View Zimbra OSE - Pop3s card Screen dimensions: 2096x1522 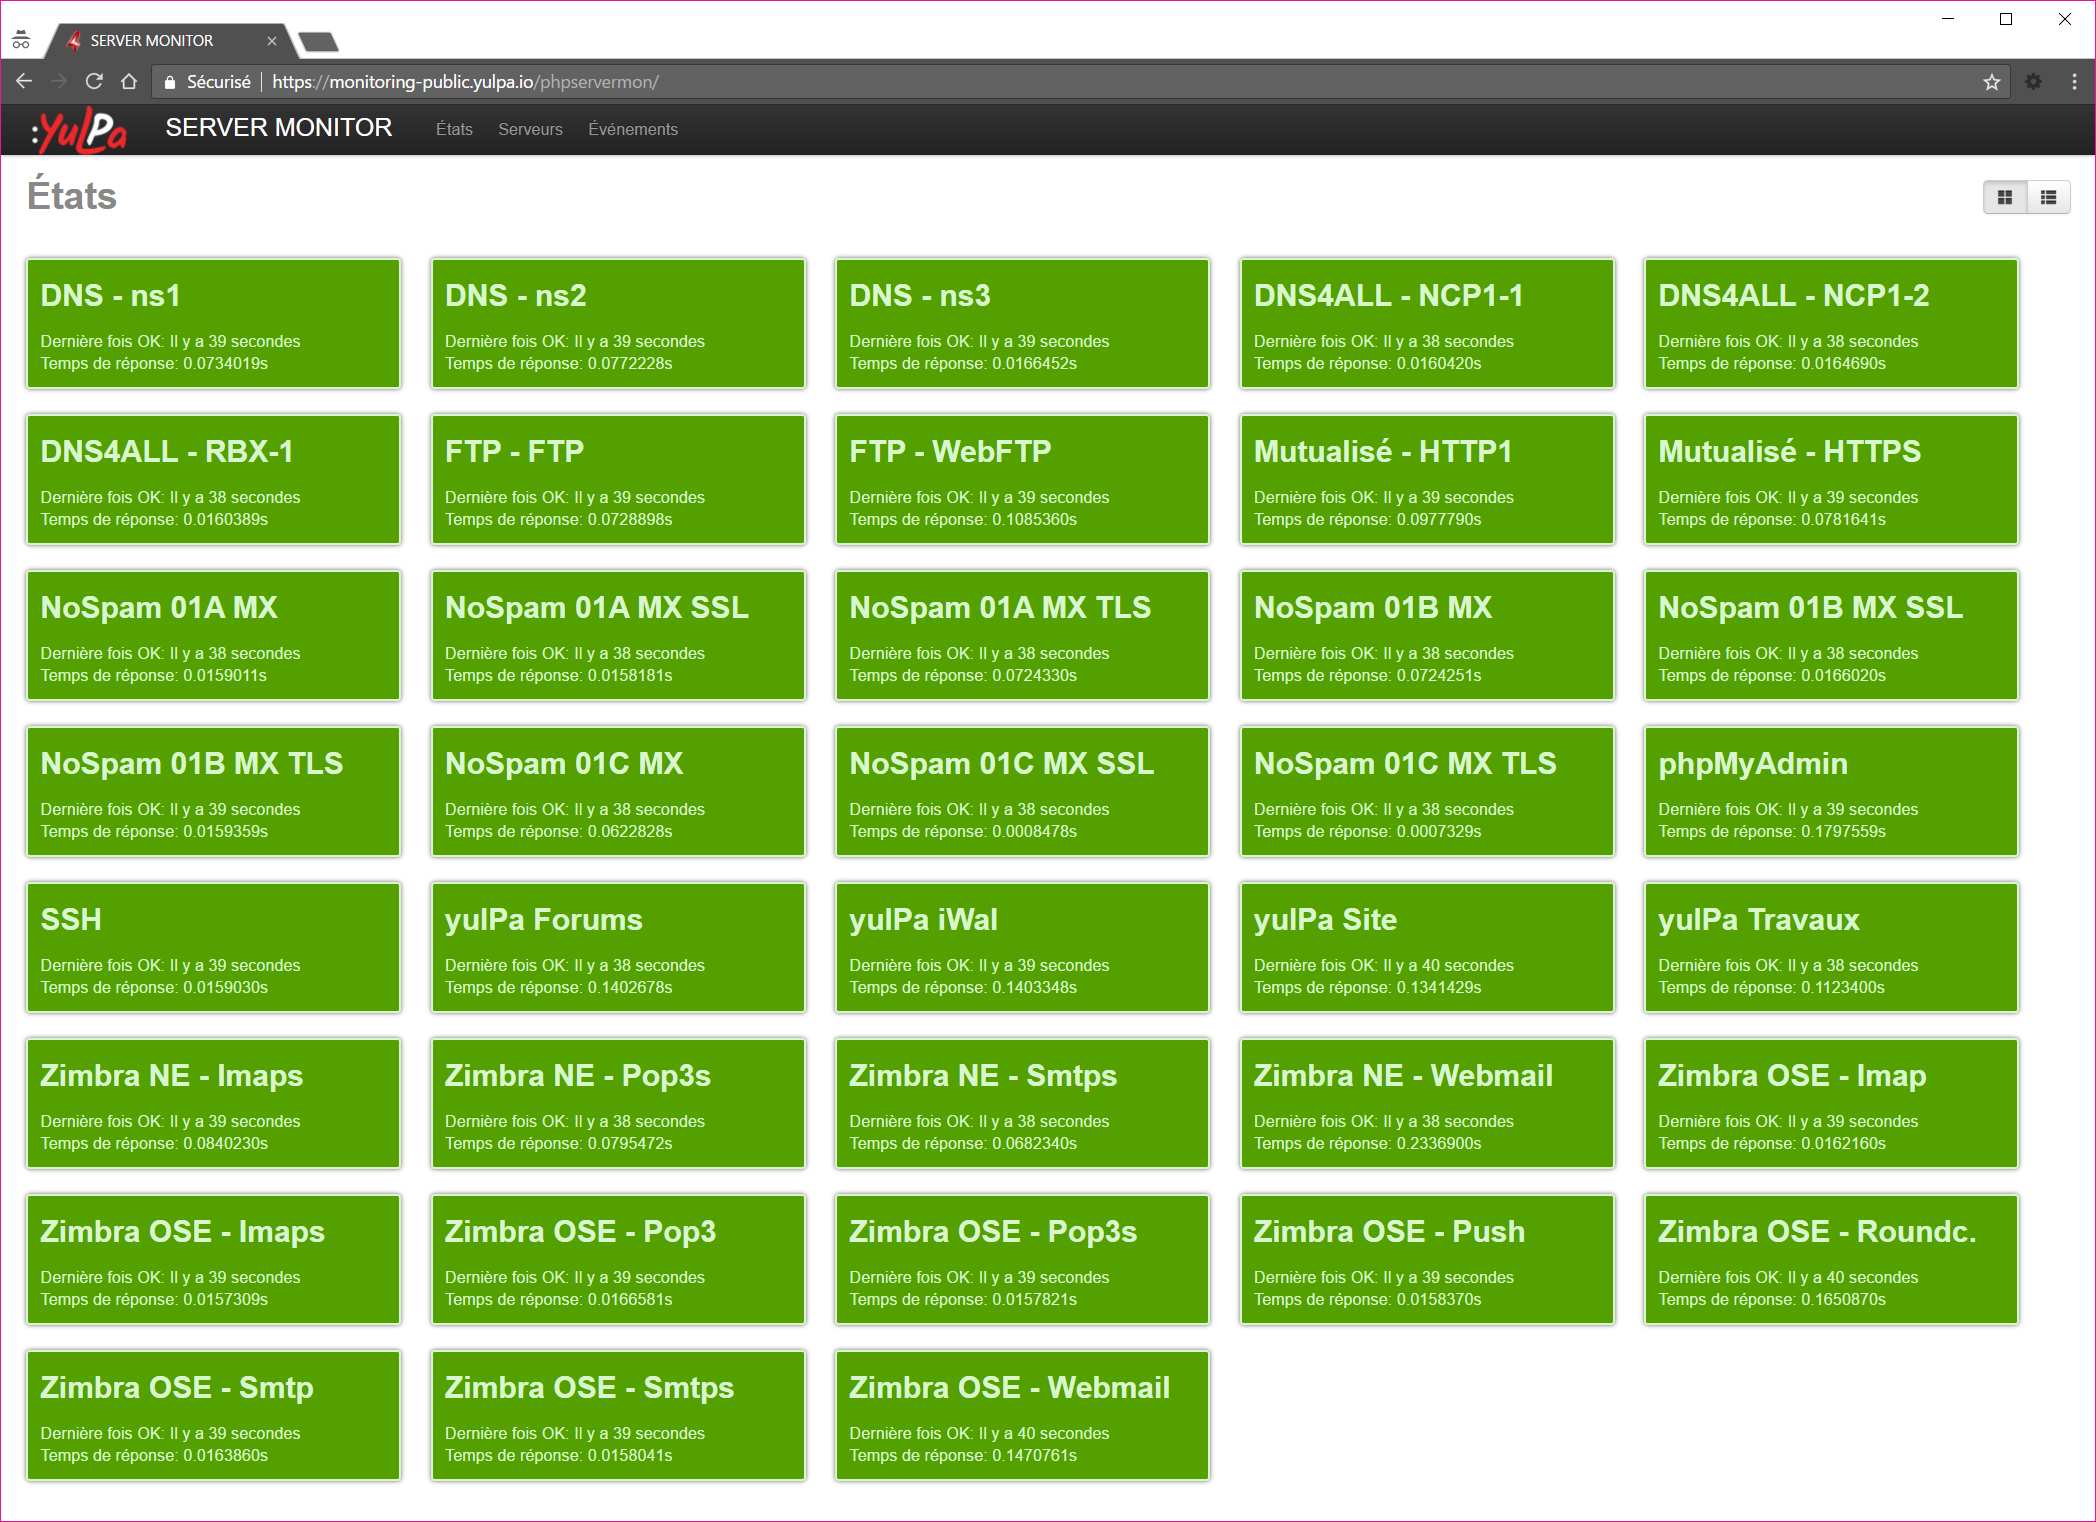(x=1022, y=1259)
